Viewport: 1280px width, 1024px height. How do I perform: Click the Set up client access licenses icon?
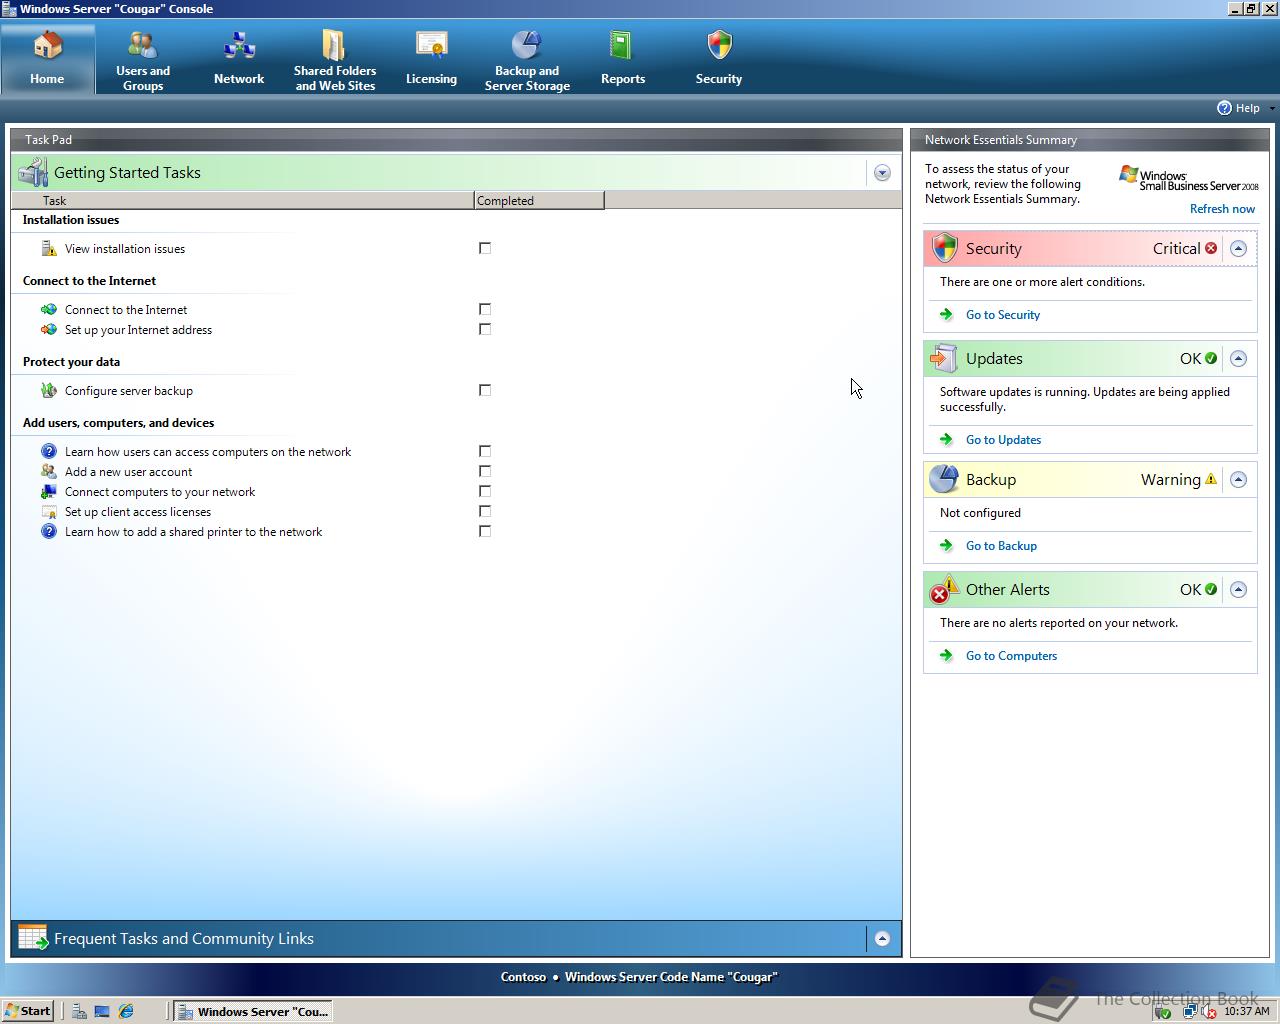[49, 511]
